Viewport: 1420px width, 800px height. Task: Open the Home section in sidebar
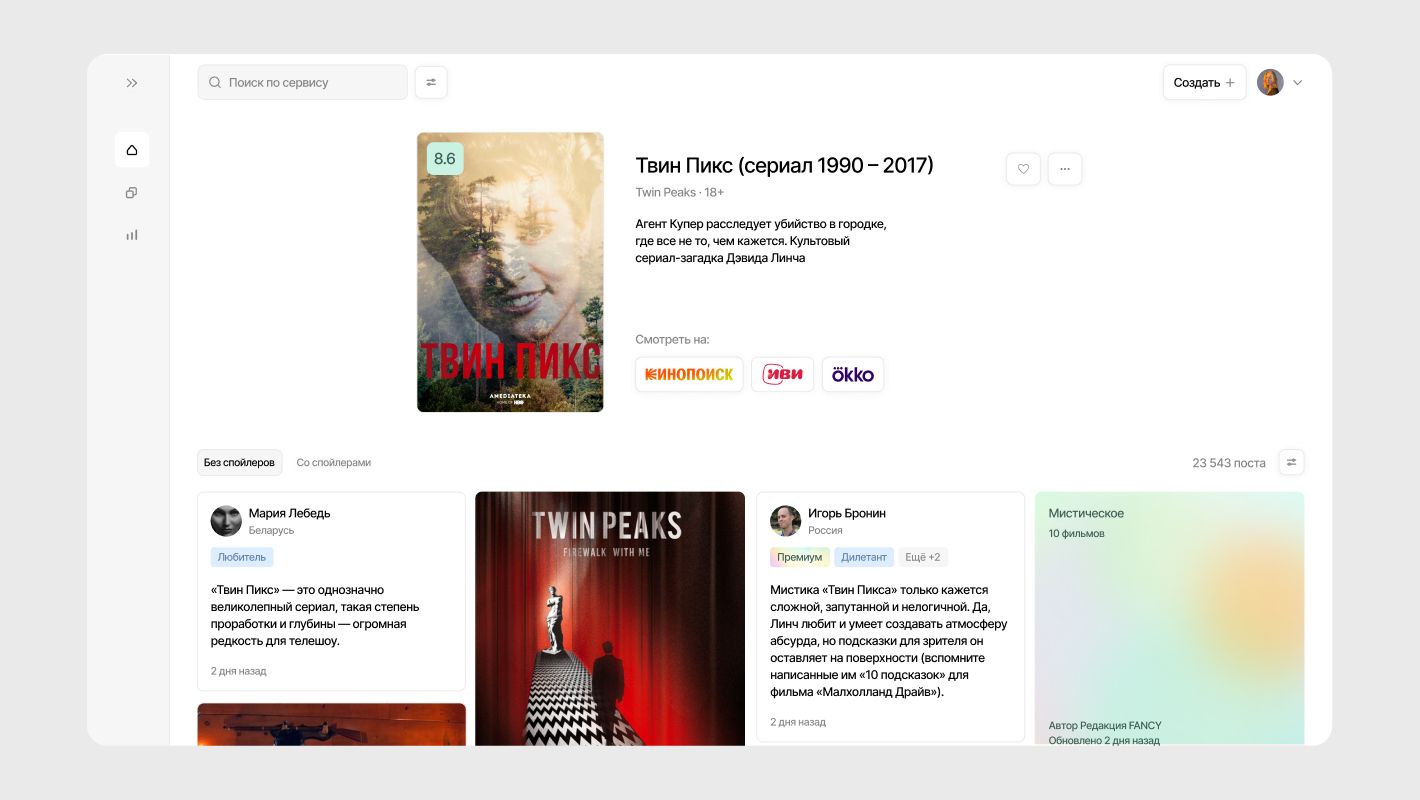(132, 150)
